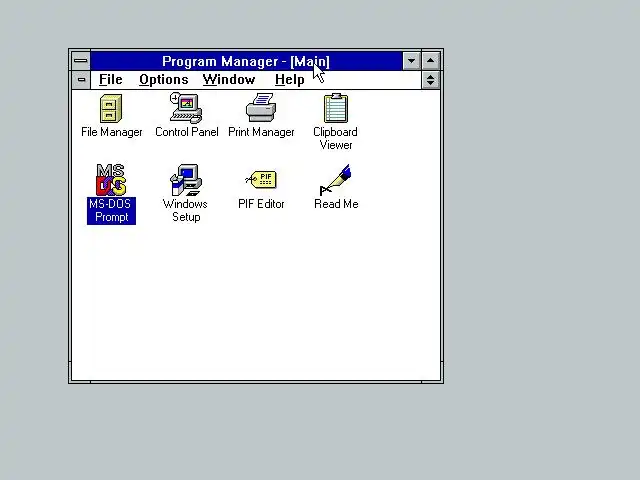Select the Control Panel icon
The width and height of the screenshot is (640, 480).
186,108
